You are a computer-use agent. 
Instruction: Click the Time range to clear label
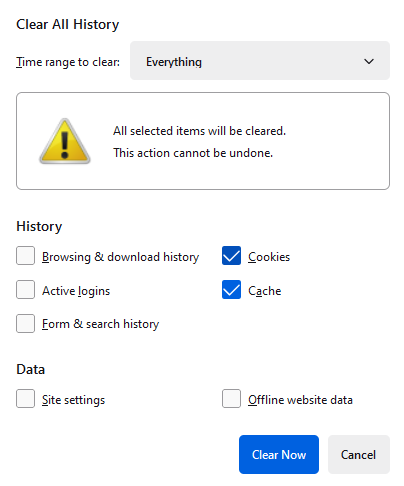68,62
